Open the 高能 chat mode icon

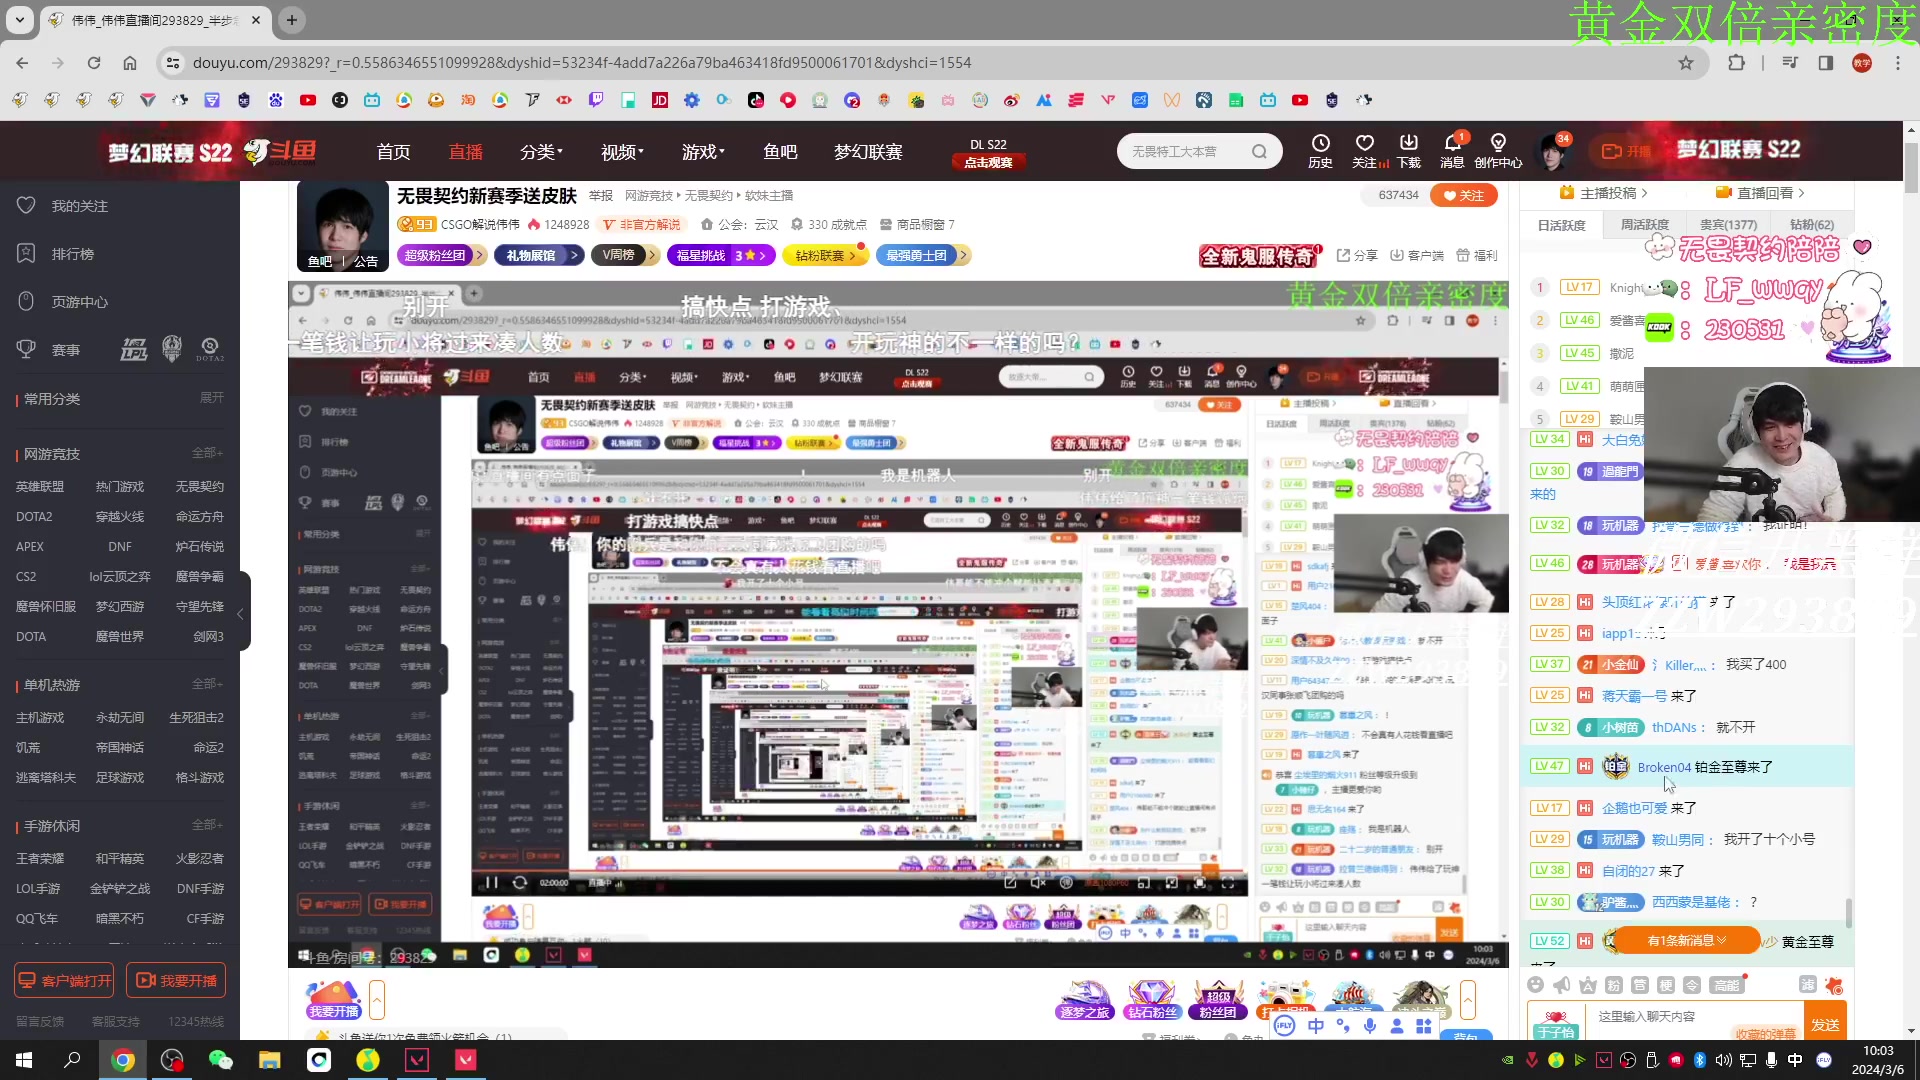(x=1727, y=986)
